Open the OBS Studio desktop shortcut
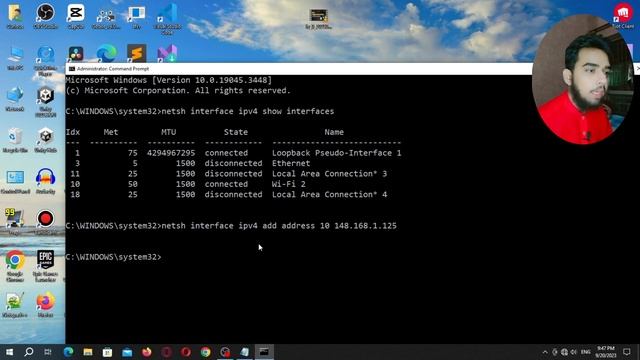640x360 pixels. (45, 16)
